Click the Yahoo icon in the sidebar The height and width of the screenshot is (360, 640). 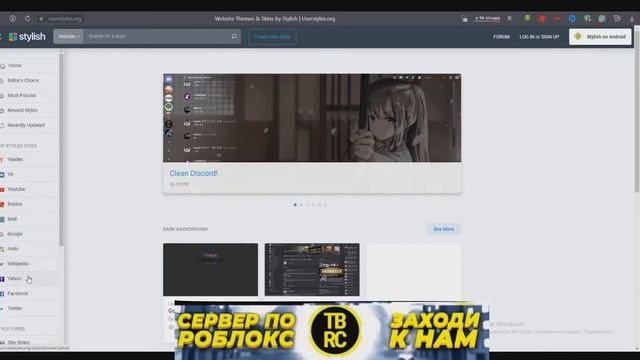click(2, 279)
